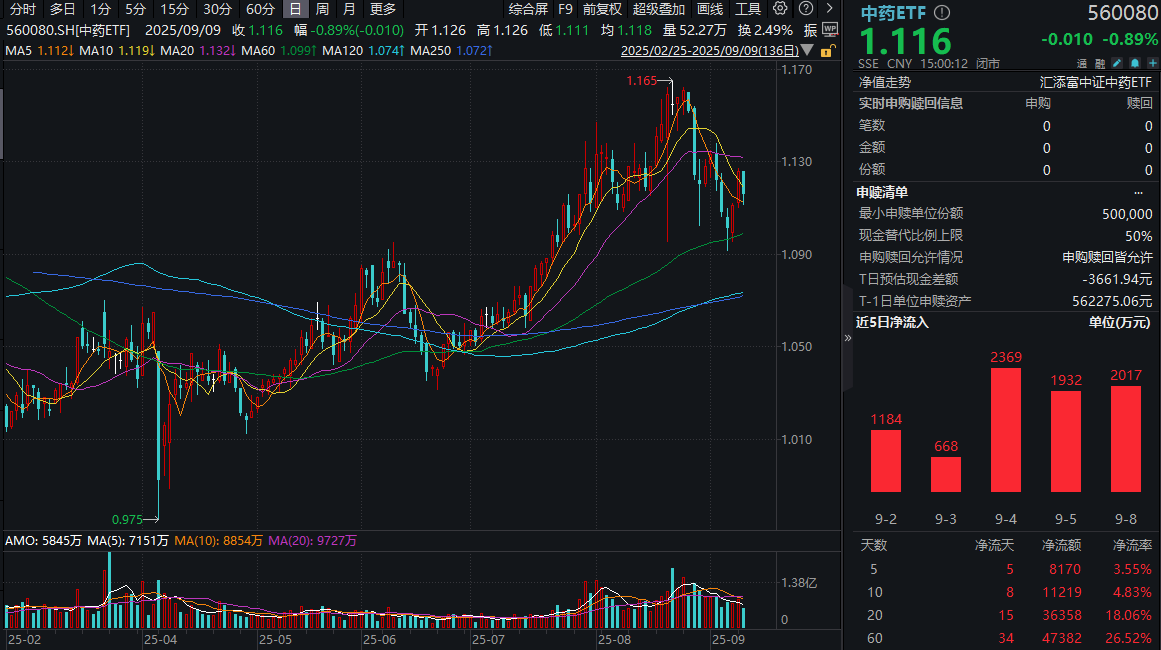
Task: Click the right arrow toolbar overflow icon
Action: [x=829, y=9]
